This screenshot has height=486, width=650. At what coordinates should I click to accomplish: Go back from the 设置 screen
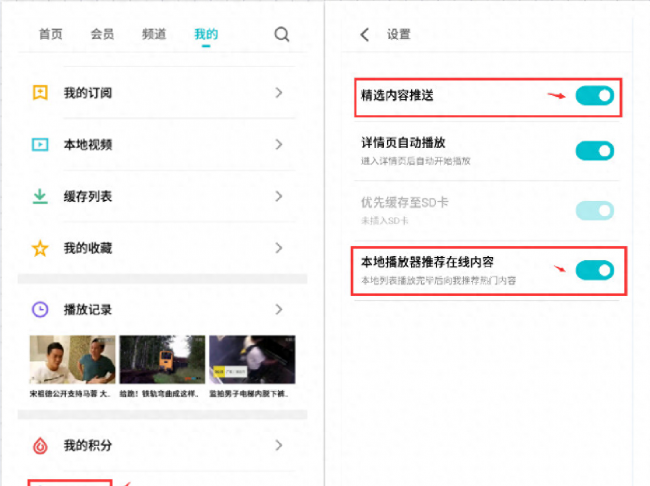coord(364,34)
